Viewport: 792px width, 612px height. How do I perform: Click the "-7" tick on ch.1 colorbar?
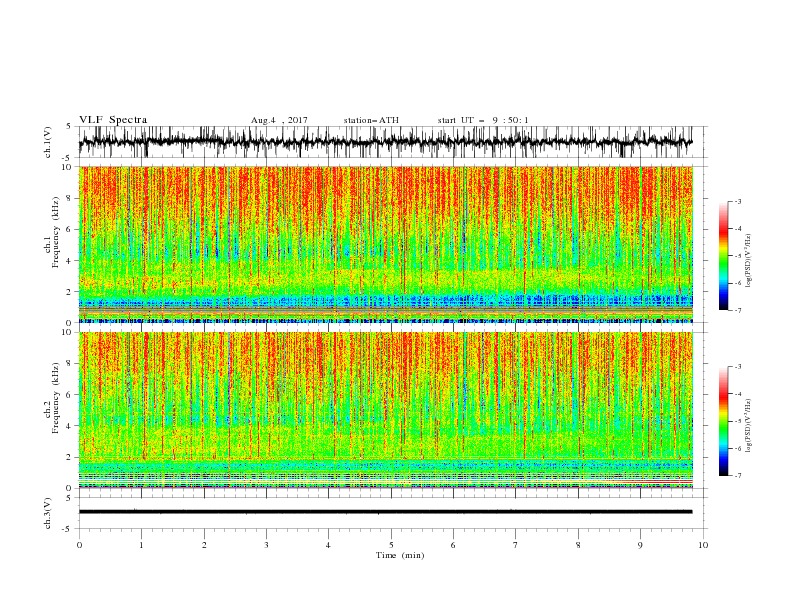pyautogui.click(x=738, y=311)
